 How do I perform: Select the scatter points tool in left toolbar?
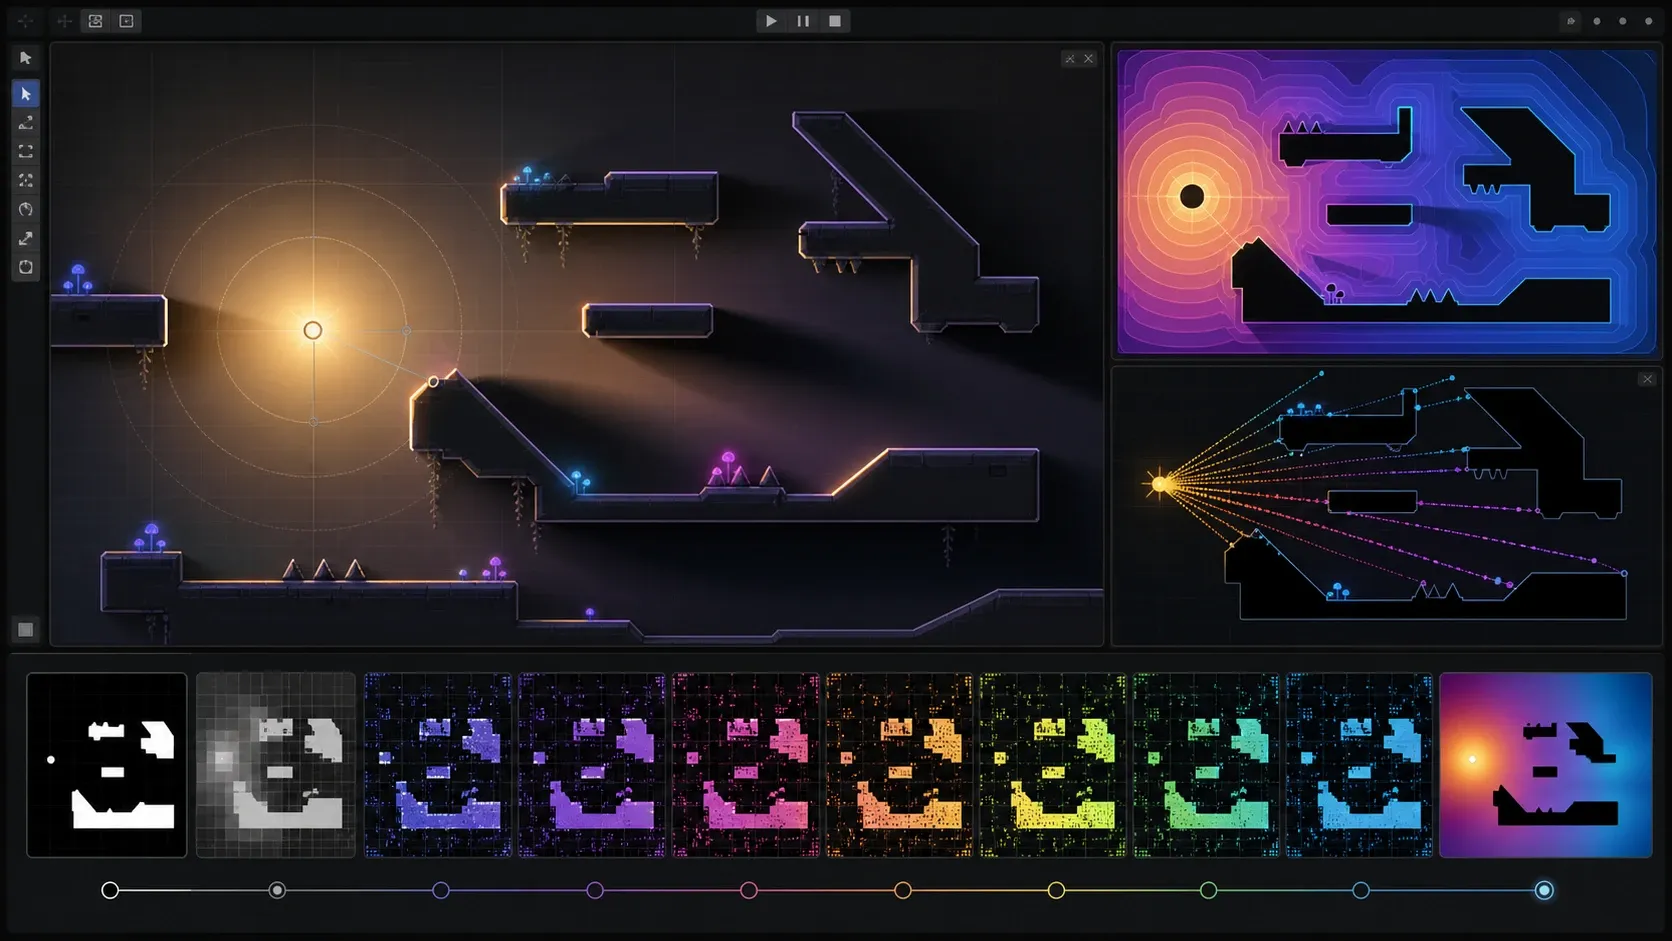point(26,180)
